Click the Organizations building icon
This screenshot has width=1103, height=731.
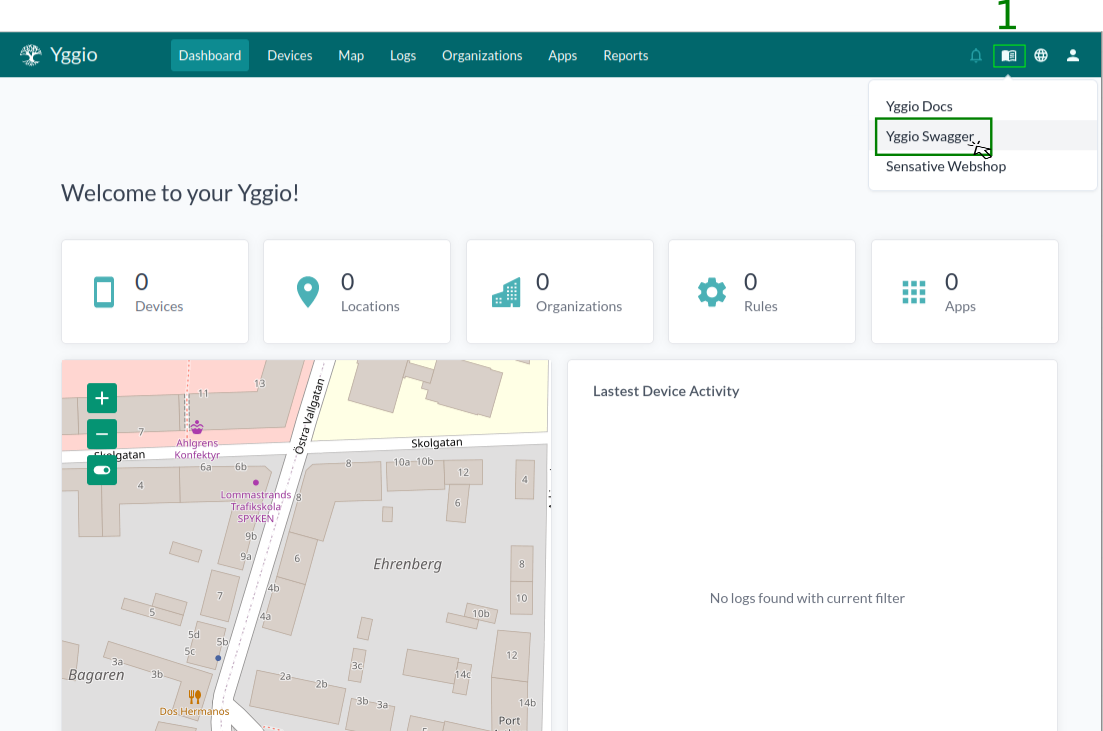point(506,292)
